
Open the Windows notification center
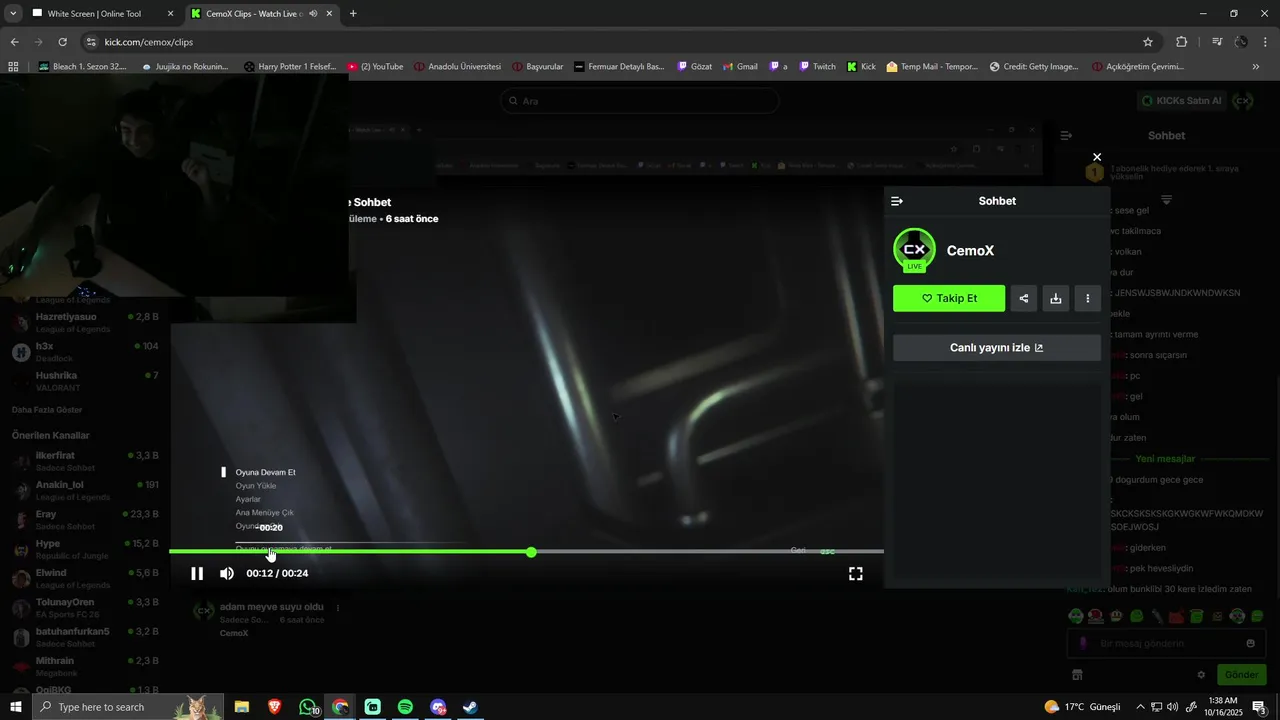[1259, 707]
